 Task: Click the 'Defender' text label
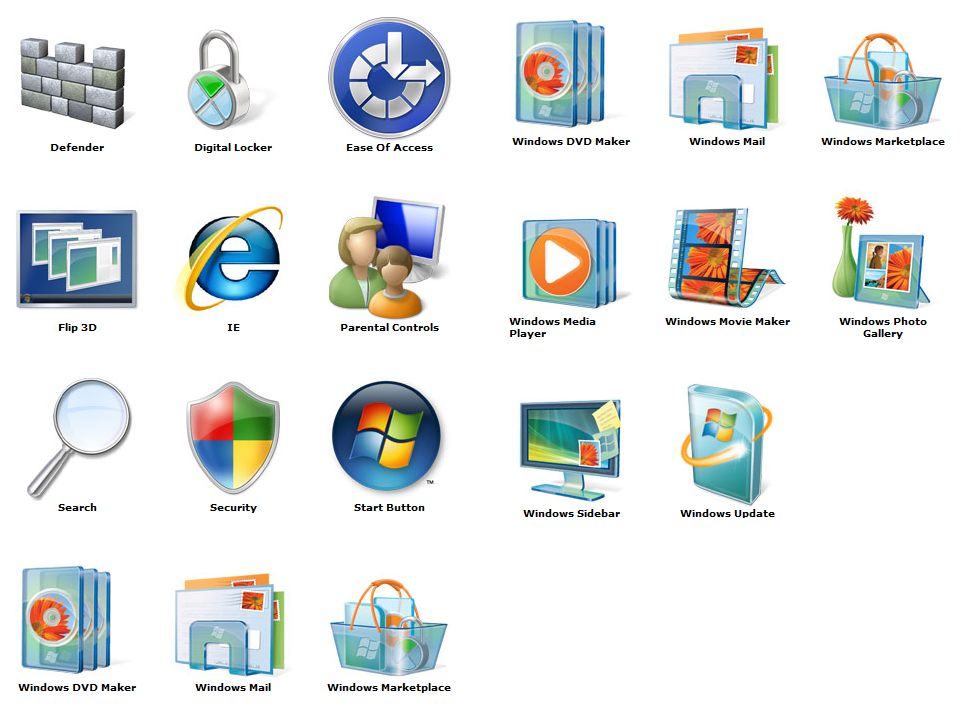[x=77, y=148]
